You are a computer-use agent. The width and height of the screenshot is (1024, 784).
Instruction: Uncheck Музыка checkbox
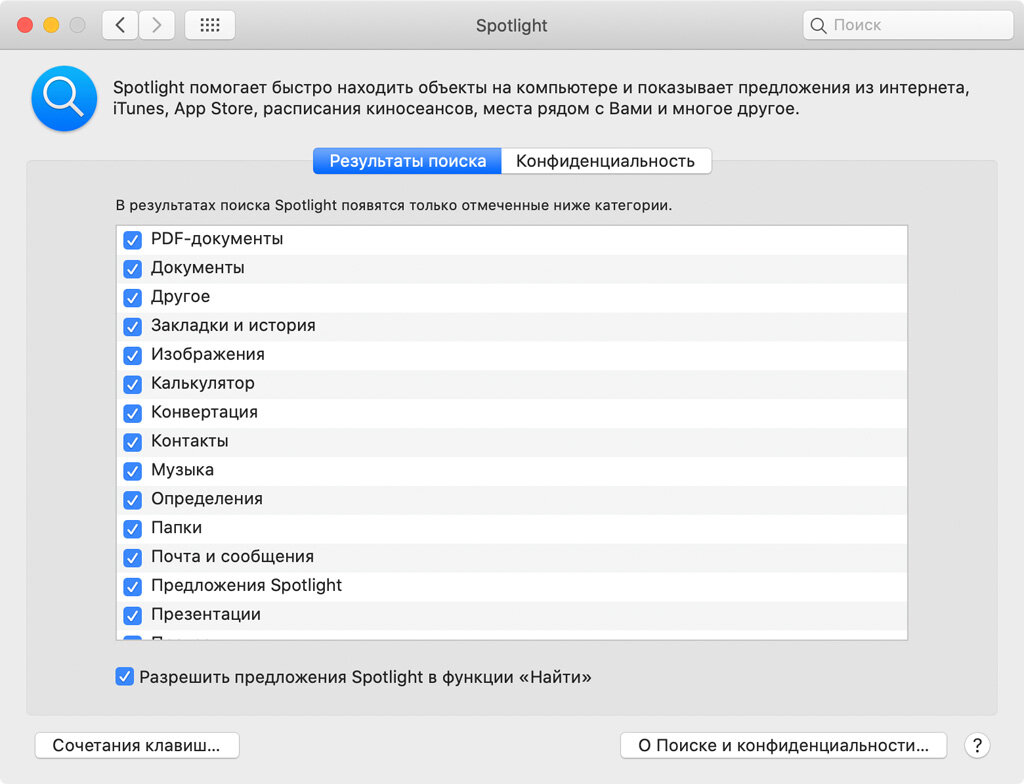point(133,470)
